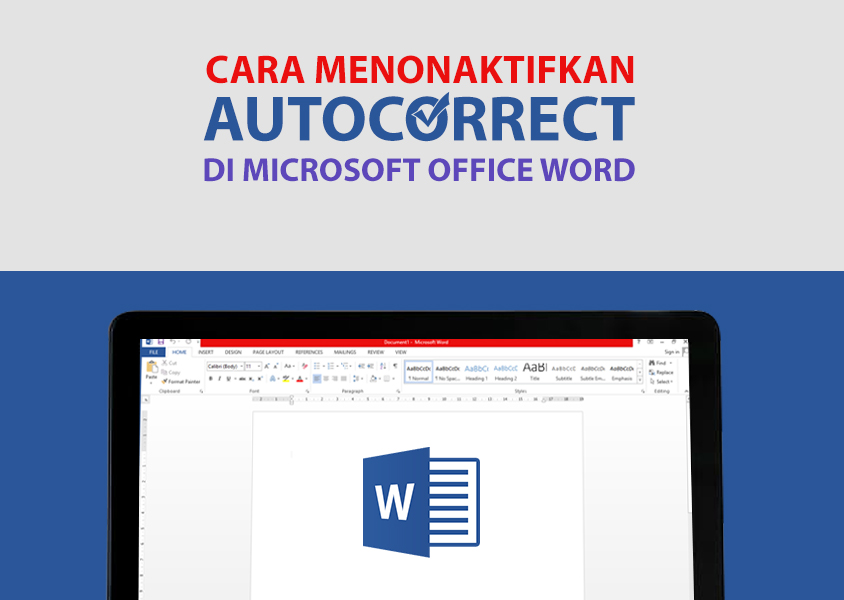Apply the Subtitle style
Screen dimensions: 844x600
coord(564,372)
